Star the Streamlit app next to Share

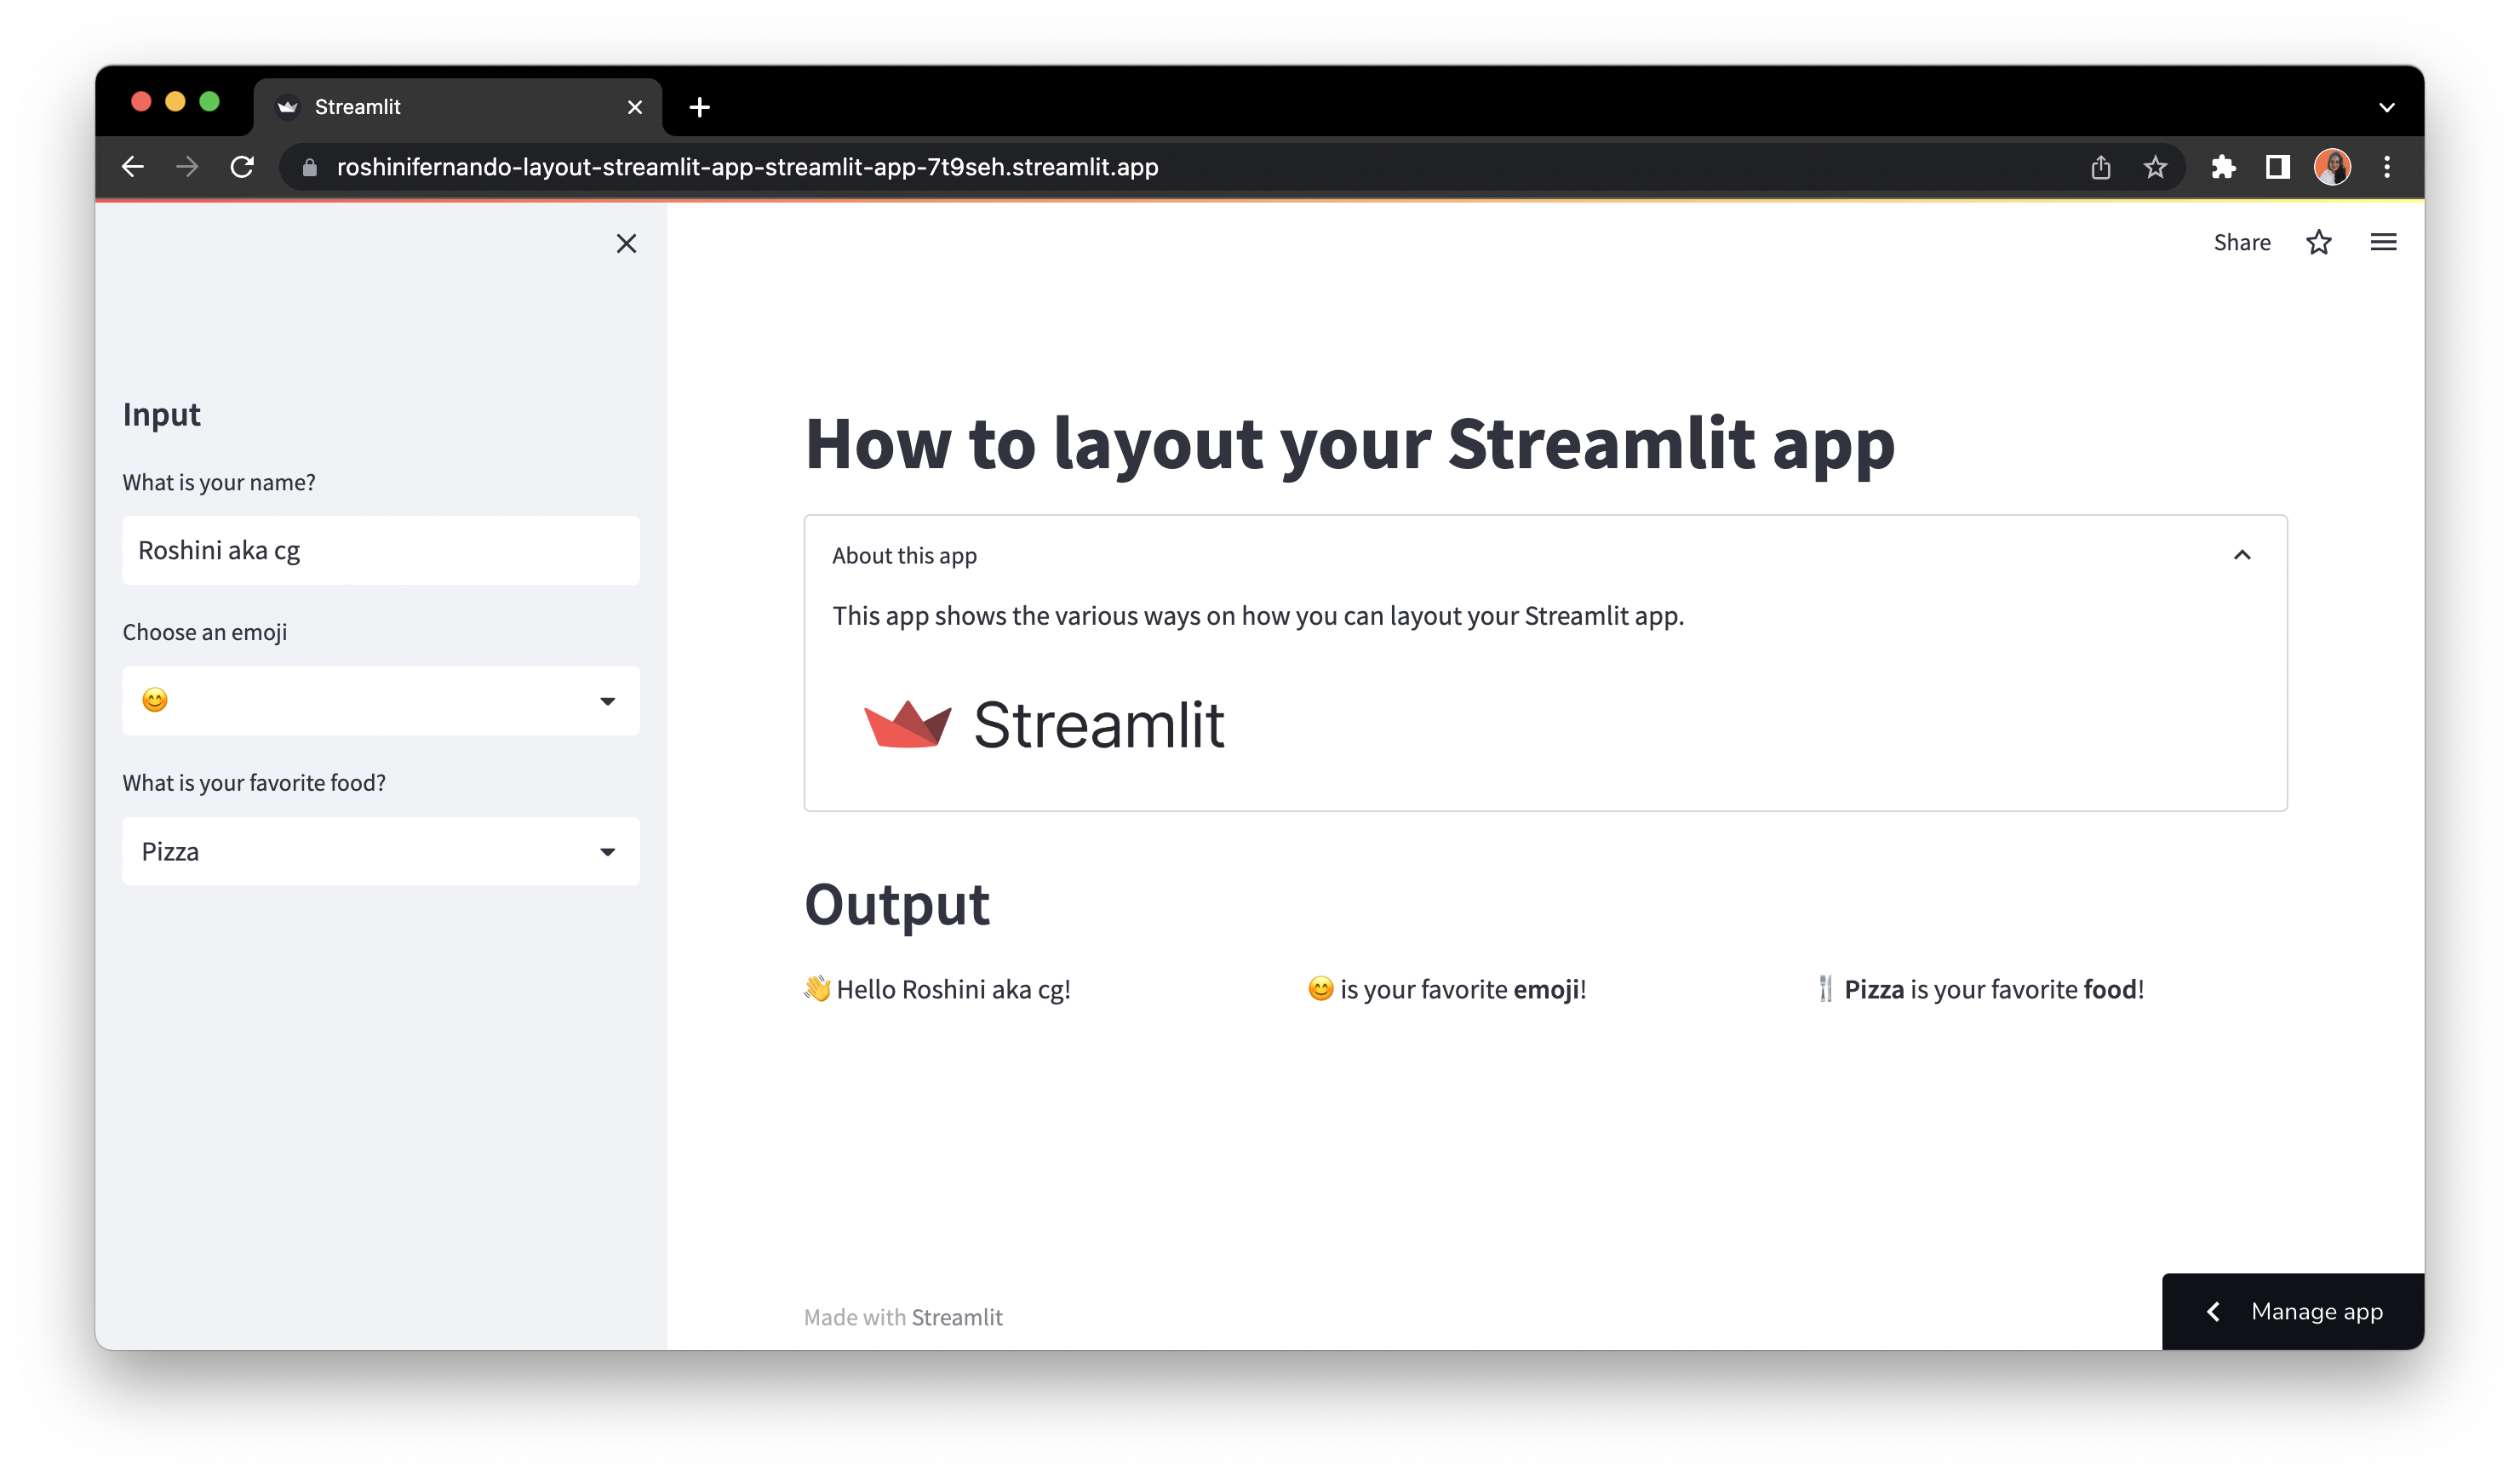coord(2318,241)
